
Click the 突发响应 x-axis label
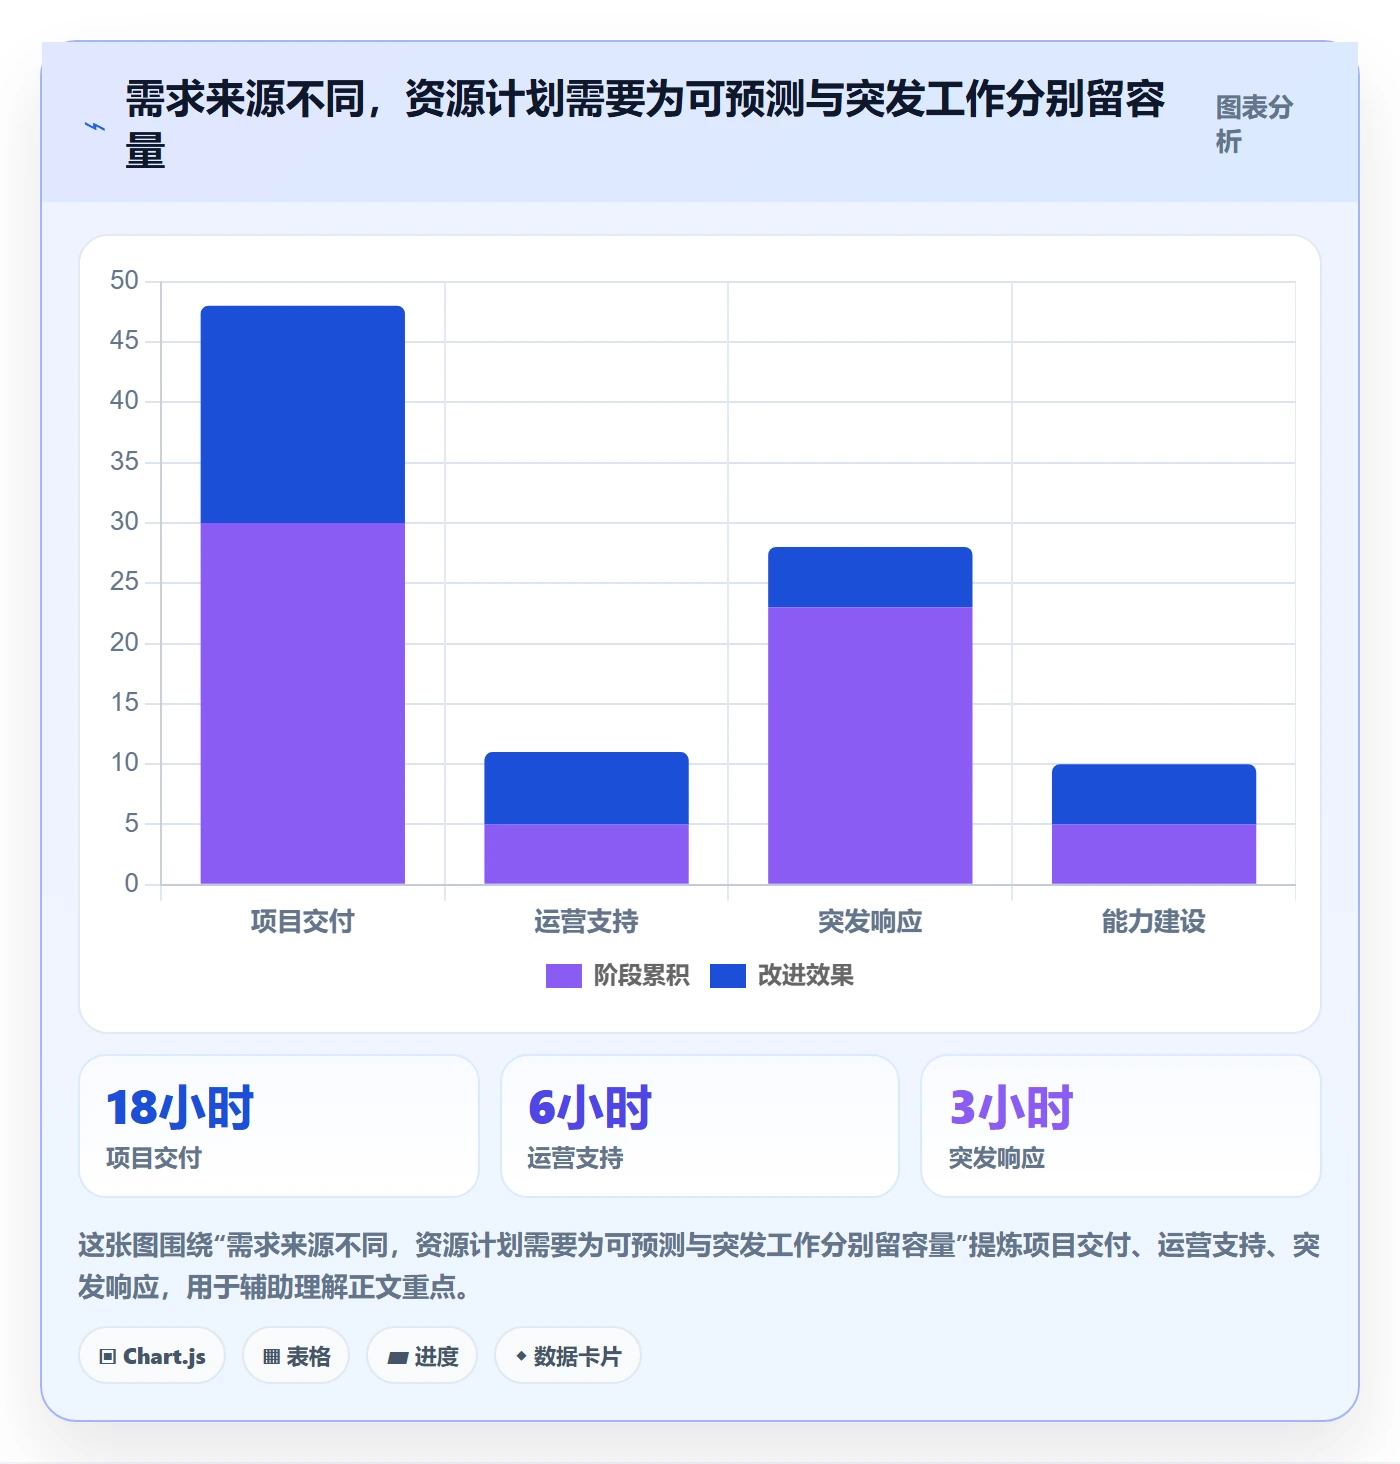[x=870, y=921]
